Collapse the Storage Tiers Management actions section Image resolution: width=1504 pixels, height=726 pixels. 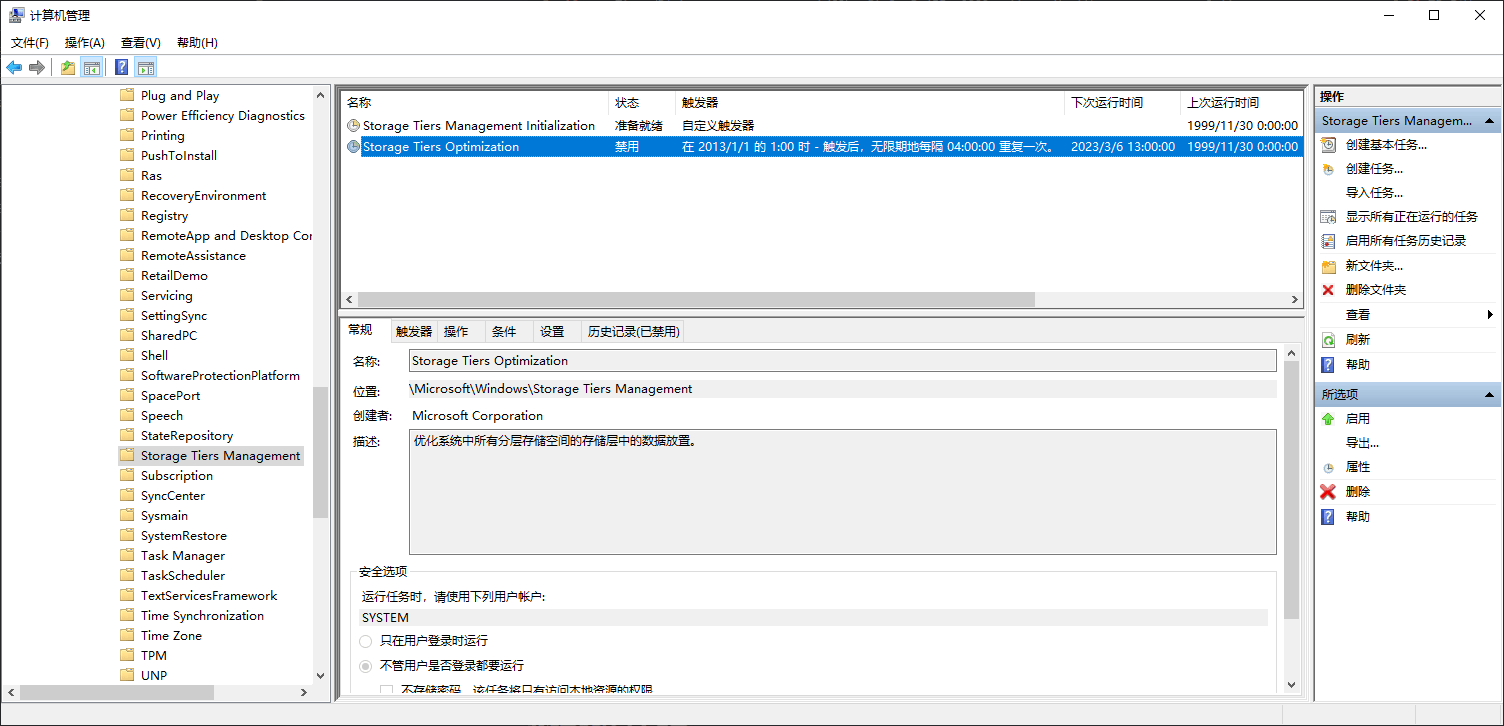pyautogui.click(x=1489, y=121)
